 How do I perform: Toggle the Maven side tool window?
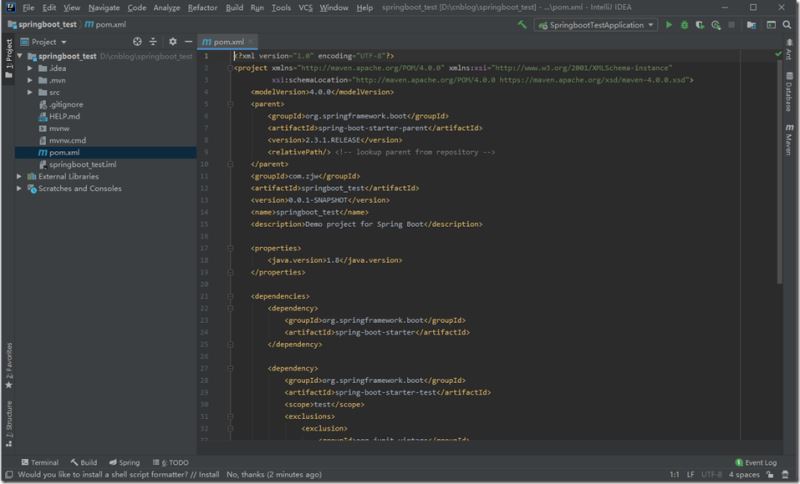tap(789, 140)
